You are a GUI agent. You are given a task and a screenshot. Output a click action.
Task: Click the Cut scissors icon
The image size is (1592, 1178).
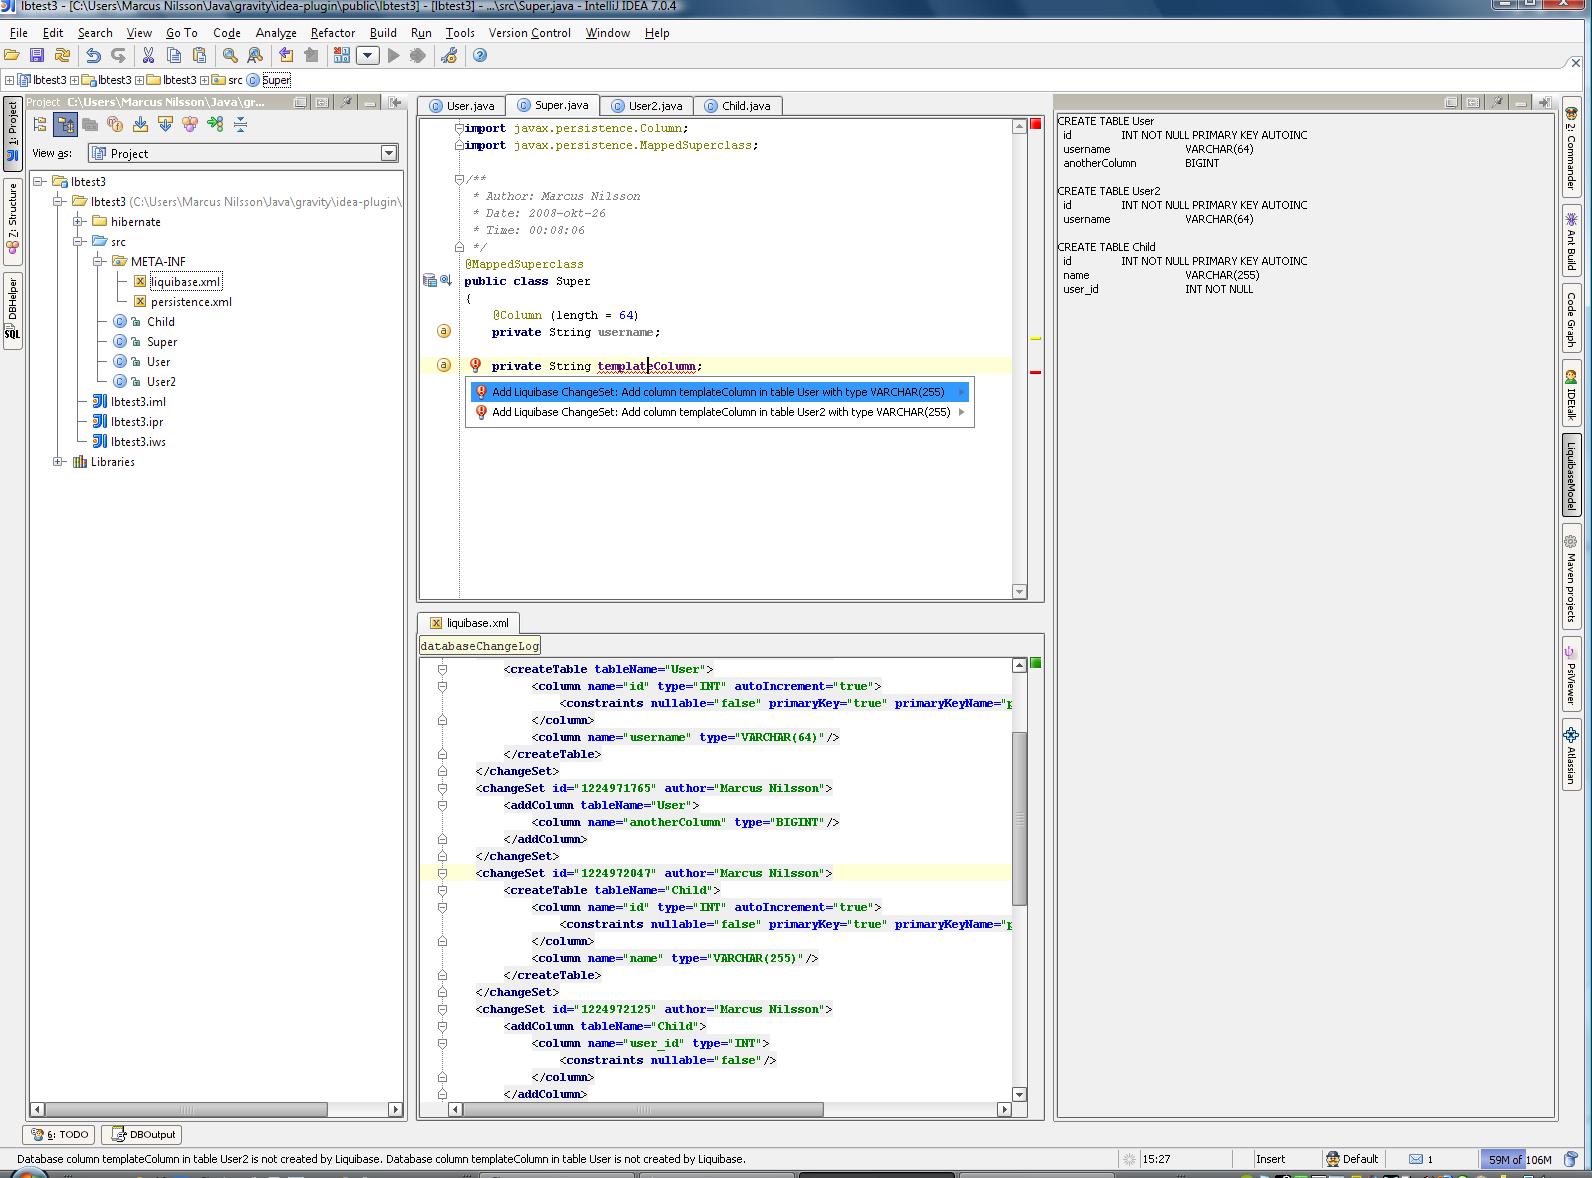149,56
